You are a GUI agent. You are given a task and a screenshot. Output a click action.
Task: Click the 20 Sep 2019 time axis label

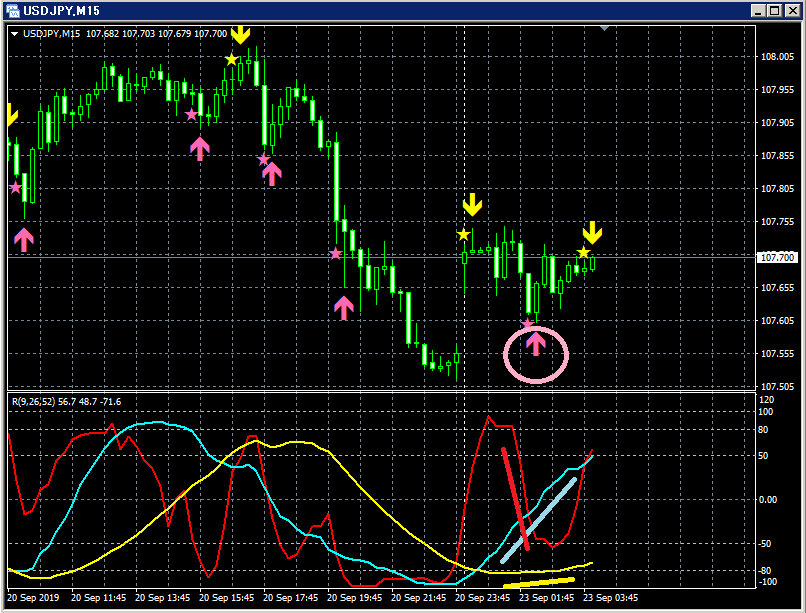coord(33,598)
